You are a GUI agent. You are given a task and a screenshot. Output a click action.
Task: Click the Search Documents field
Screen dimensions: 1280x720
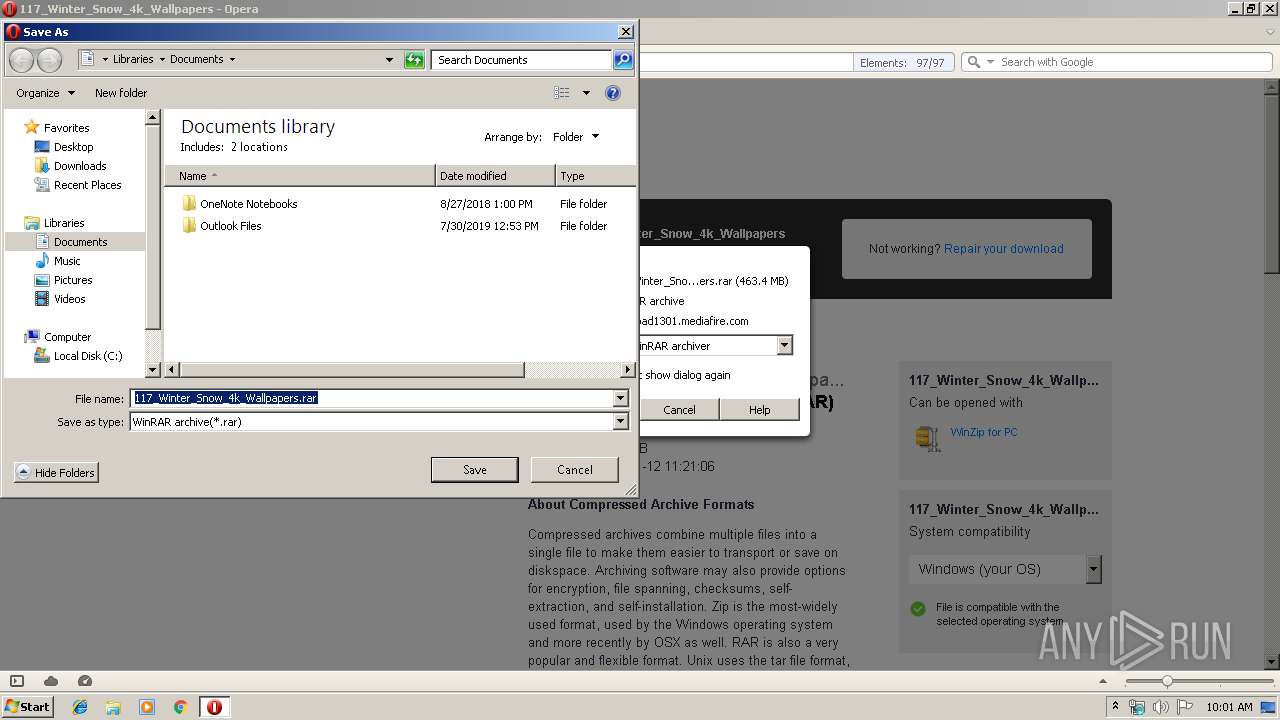tap(521, 60)
